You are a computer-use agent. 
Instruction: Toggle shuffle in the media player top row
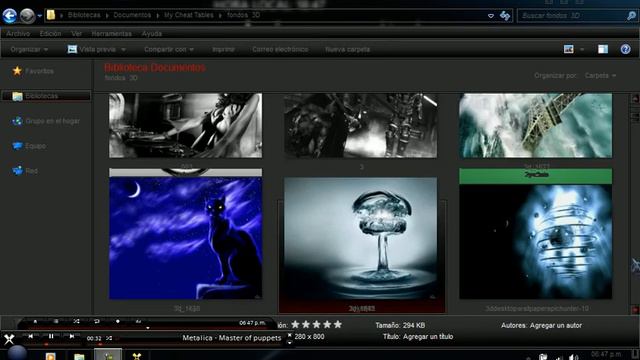[x=76, y=322]
